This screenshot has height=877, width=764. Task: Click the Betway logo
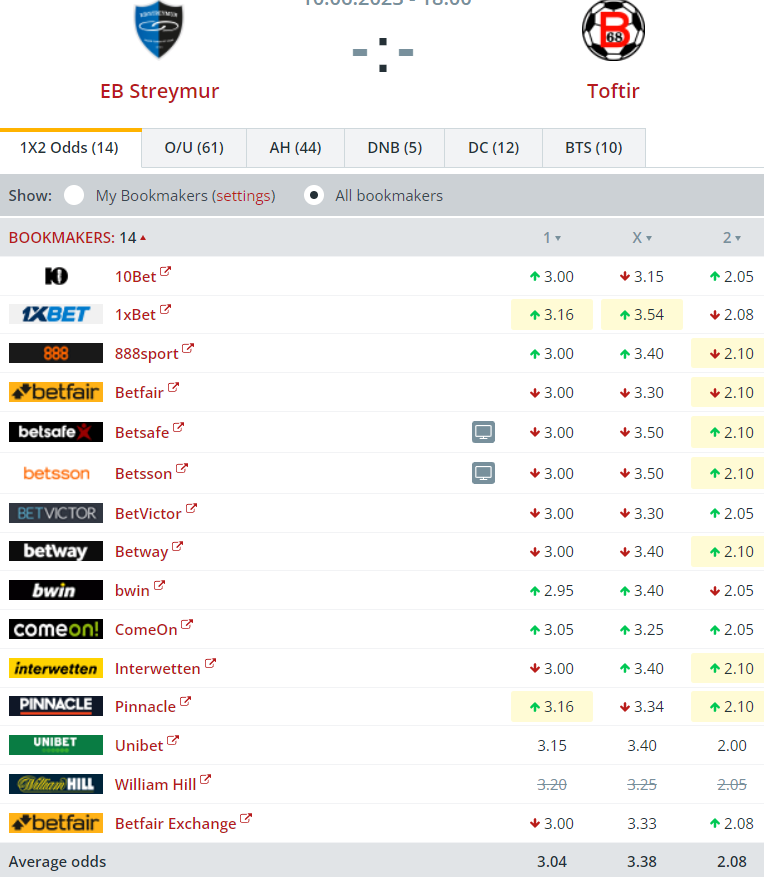click(56, 551)
